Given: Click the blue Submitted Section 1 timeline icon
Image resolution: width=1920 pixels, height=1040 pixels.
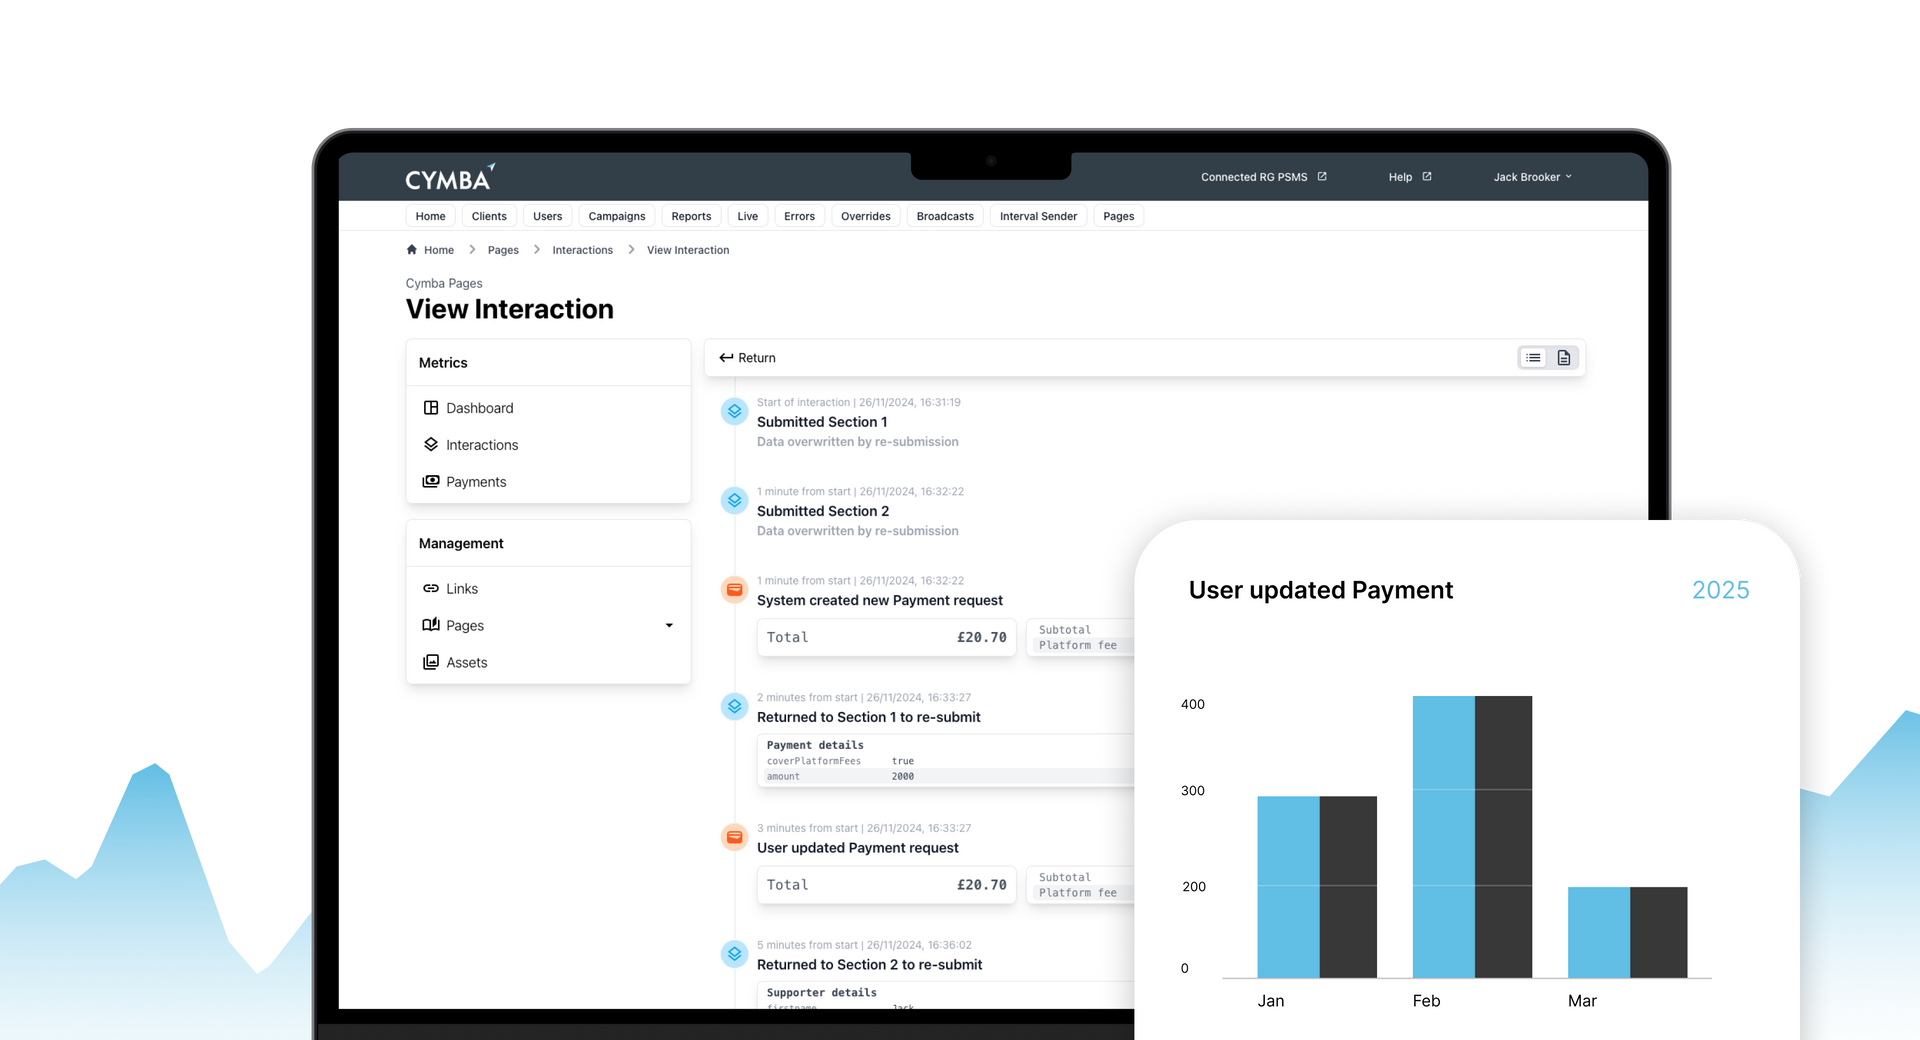Looking at the screenshot, I should pos(734,411).
